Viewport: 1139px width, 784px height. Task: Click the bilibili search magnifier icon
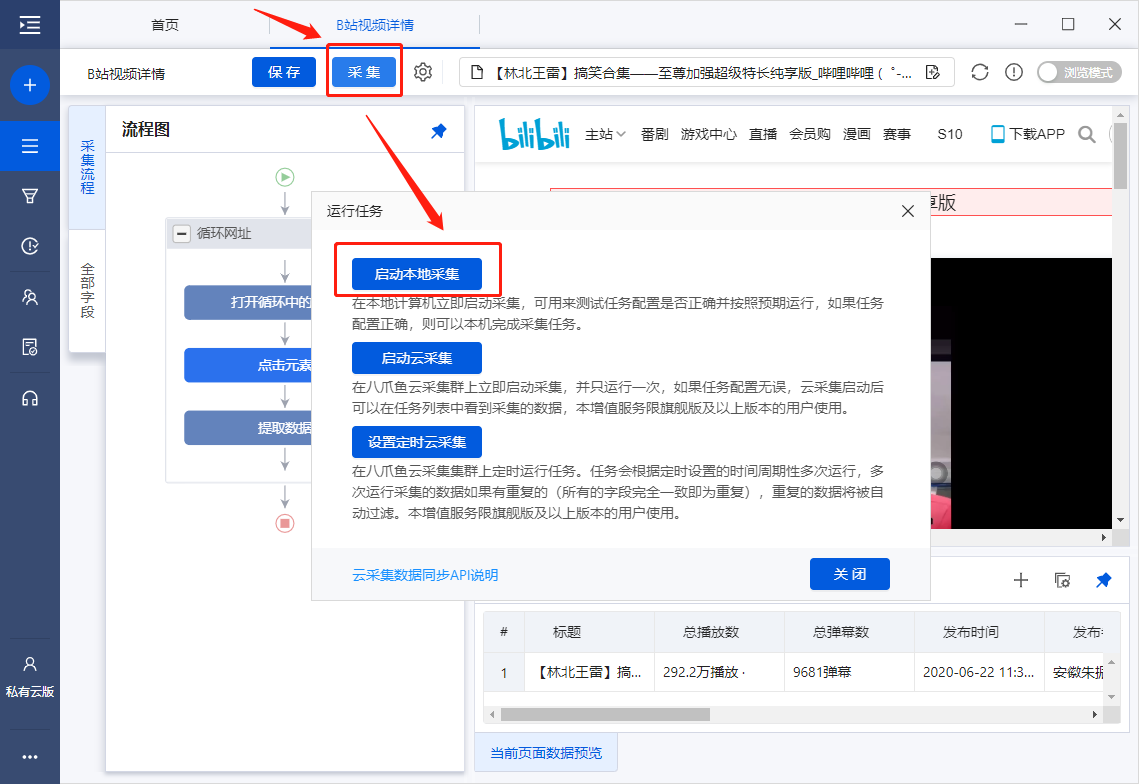tap(1087, 134)
